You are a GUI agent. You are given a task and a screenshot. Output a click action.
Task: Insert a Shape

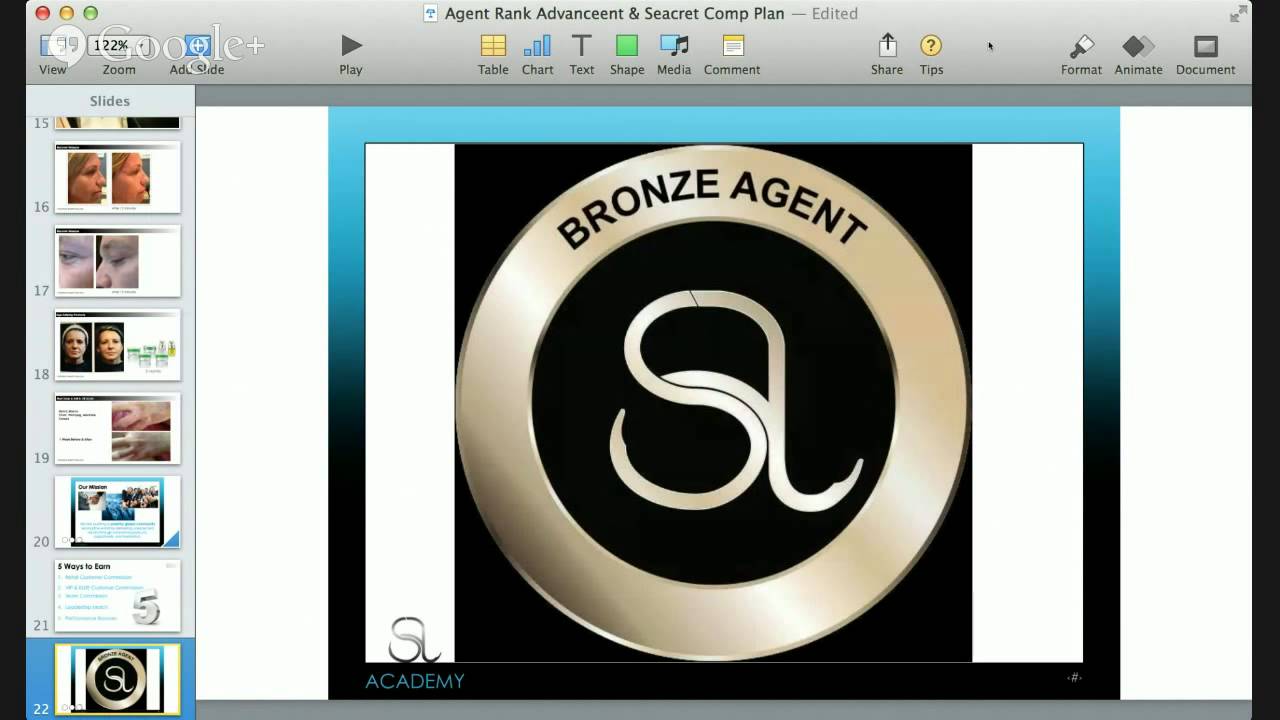click(x=627, y=54)
